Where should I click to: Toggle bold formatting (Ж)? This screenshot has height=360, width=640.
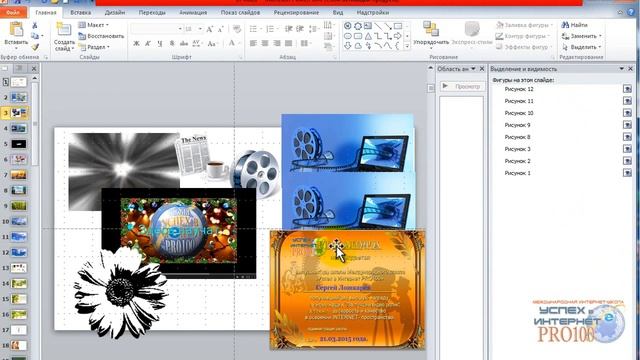click(x=136, y=43)
